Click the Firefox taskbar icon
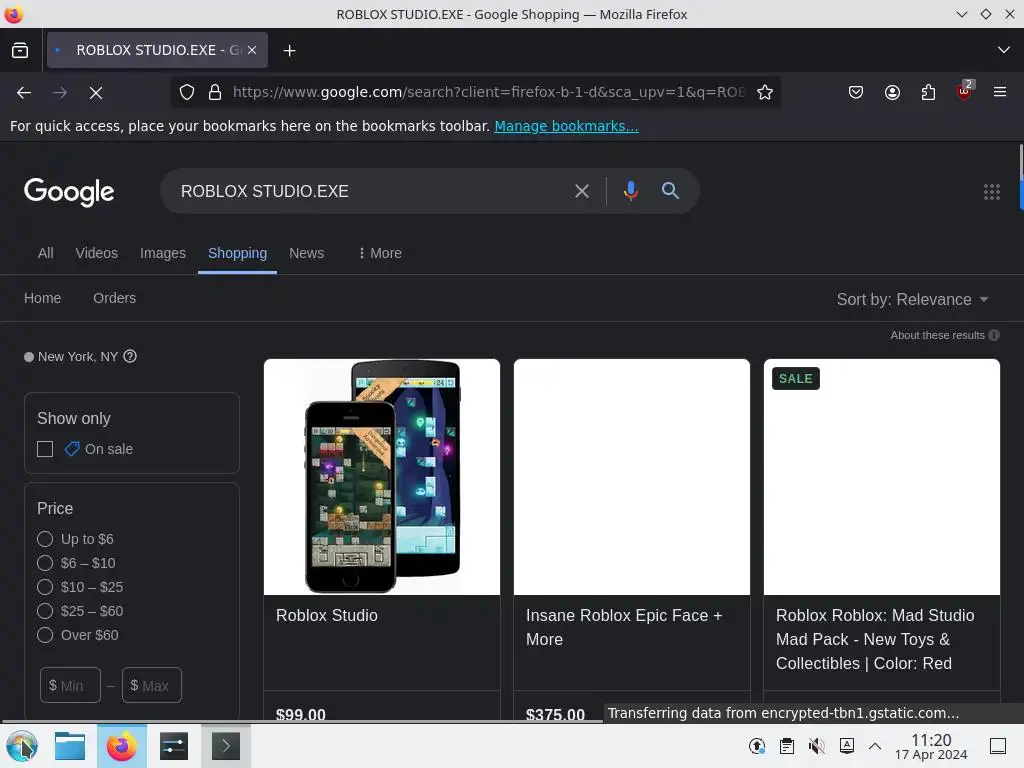Viewport: 1024px width, 768px height. (121, 746)
